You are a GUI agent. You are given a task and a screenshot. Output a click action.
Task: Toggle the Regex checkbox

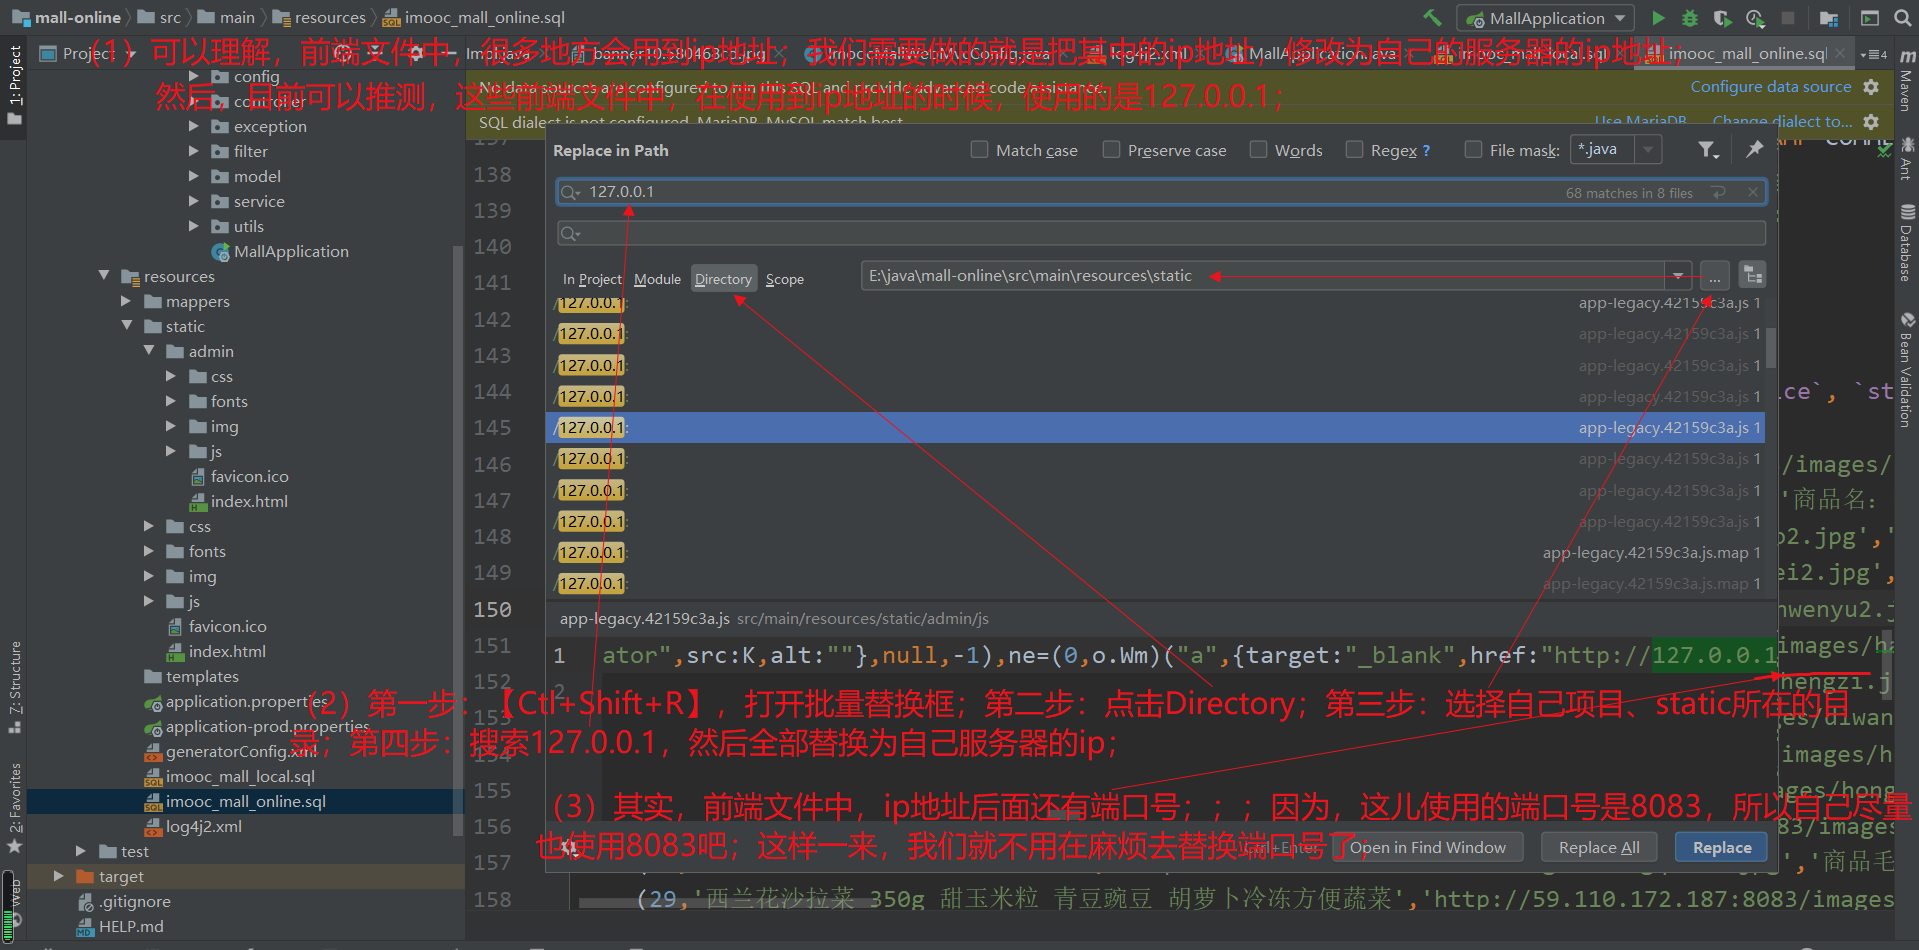tap(1354, 150)
